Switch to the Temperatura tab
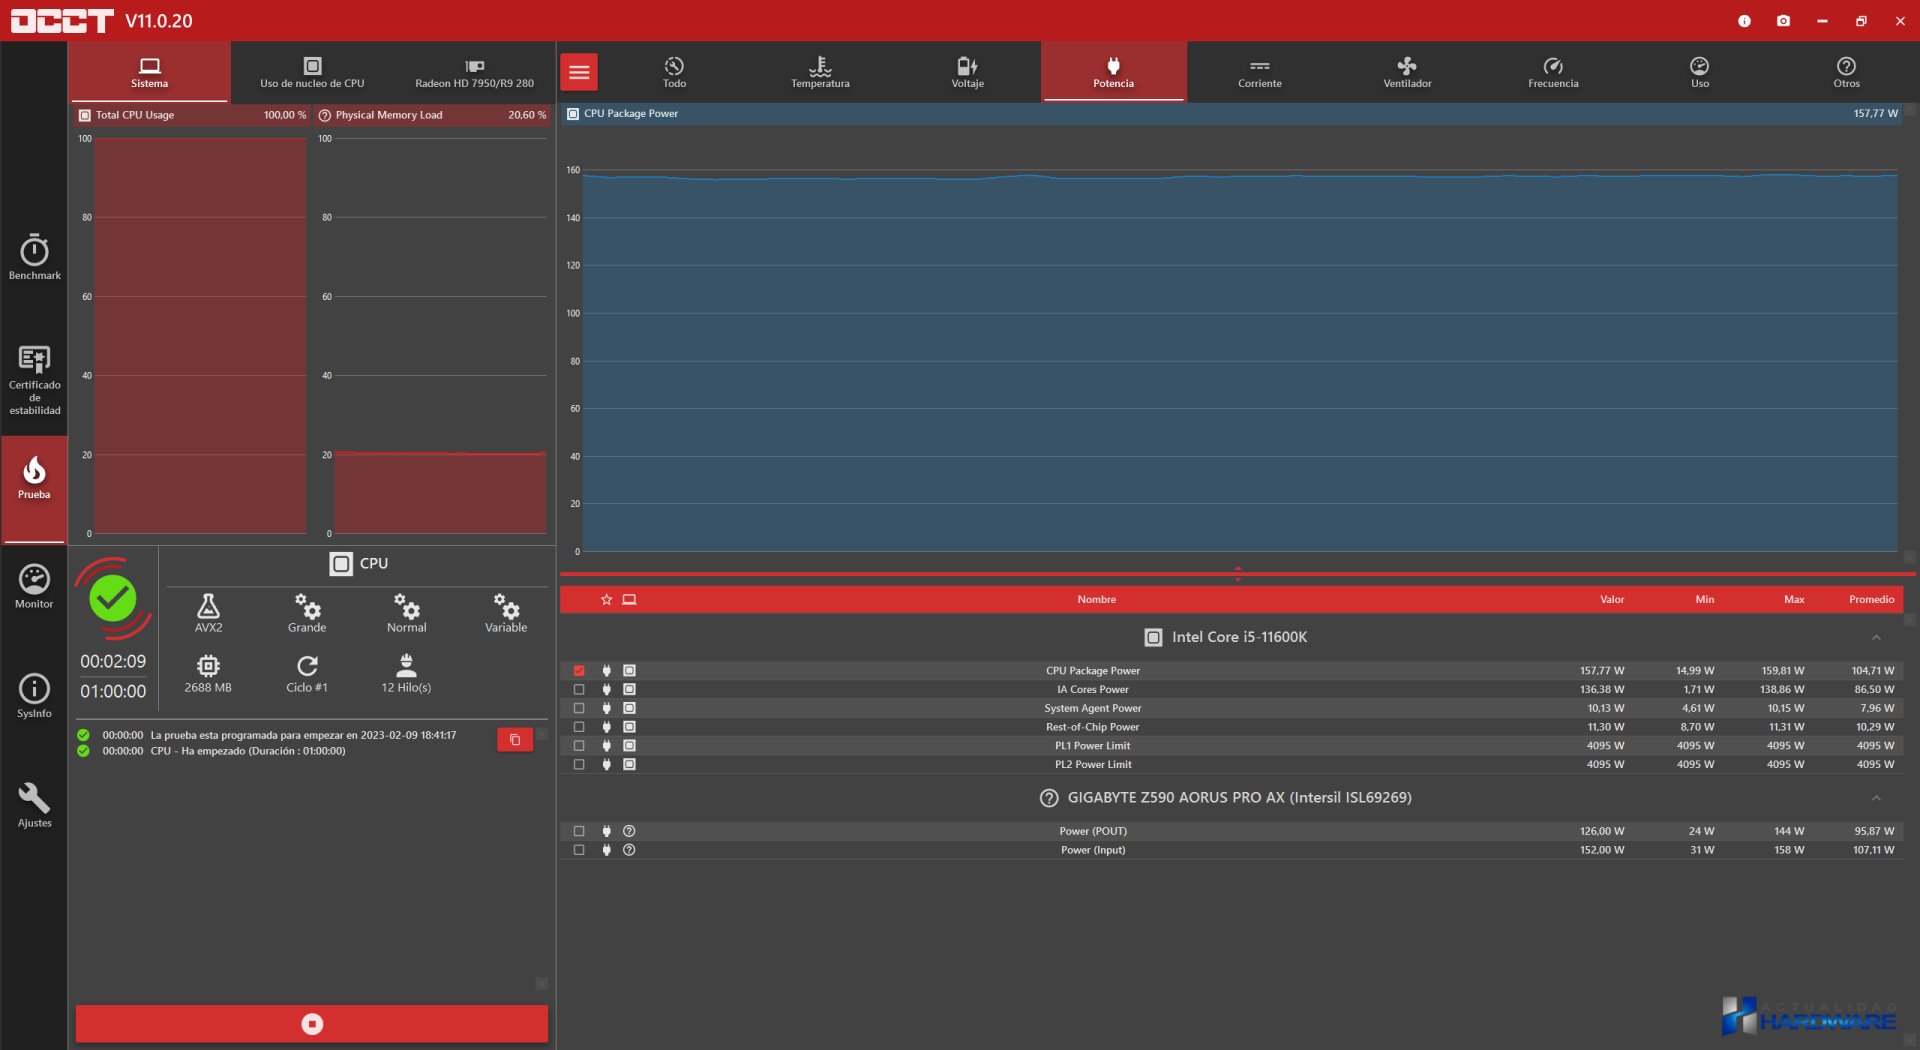The image size is (1920, 1050). [820, 72]
